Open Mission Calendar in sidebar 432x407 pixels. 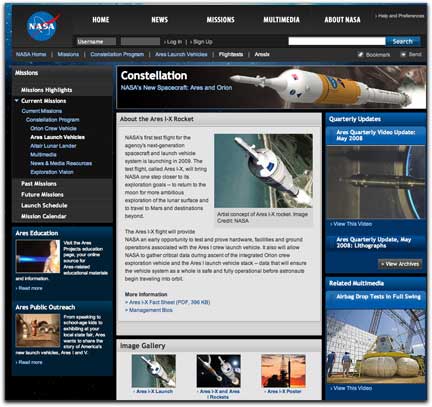(x=44, y=216)
